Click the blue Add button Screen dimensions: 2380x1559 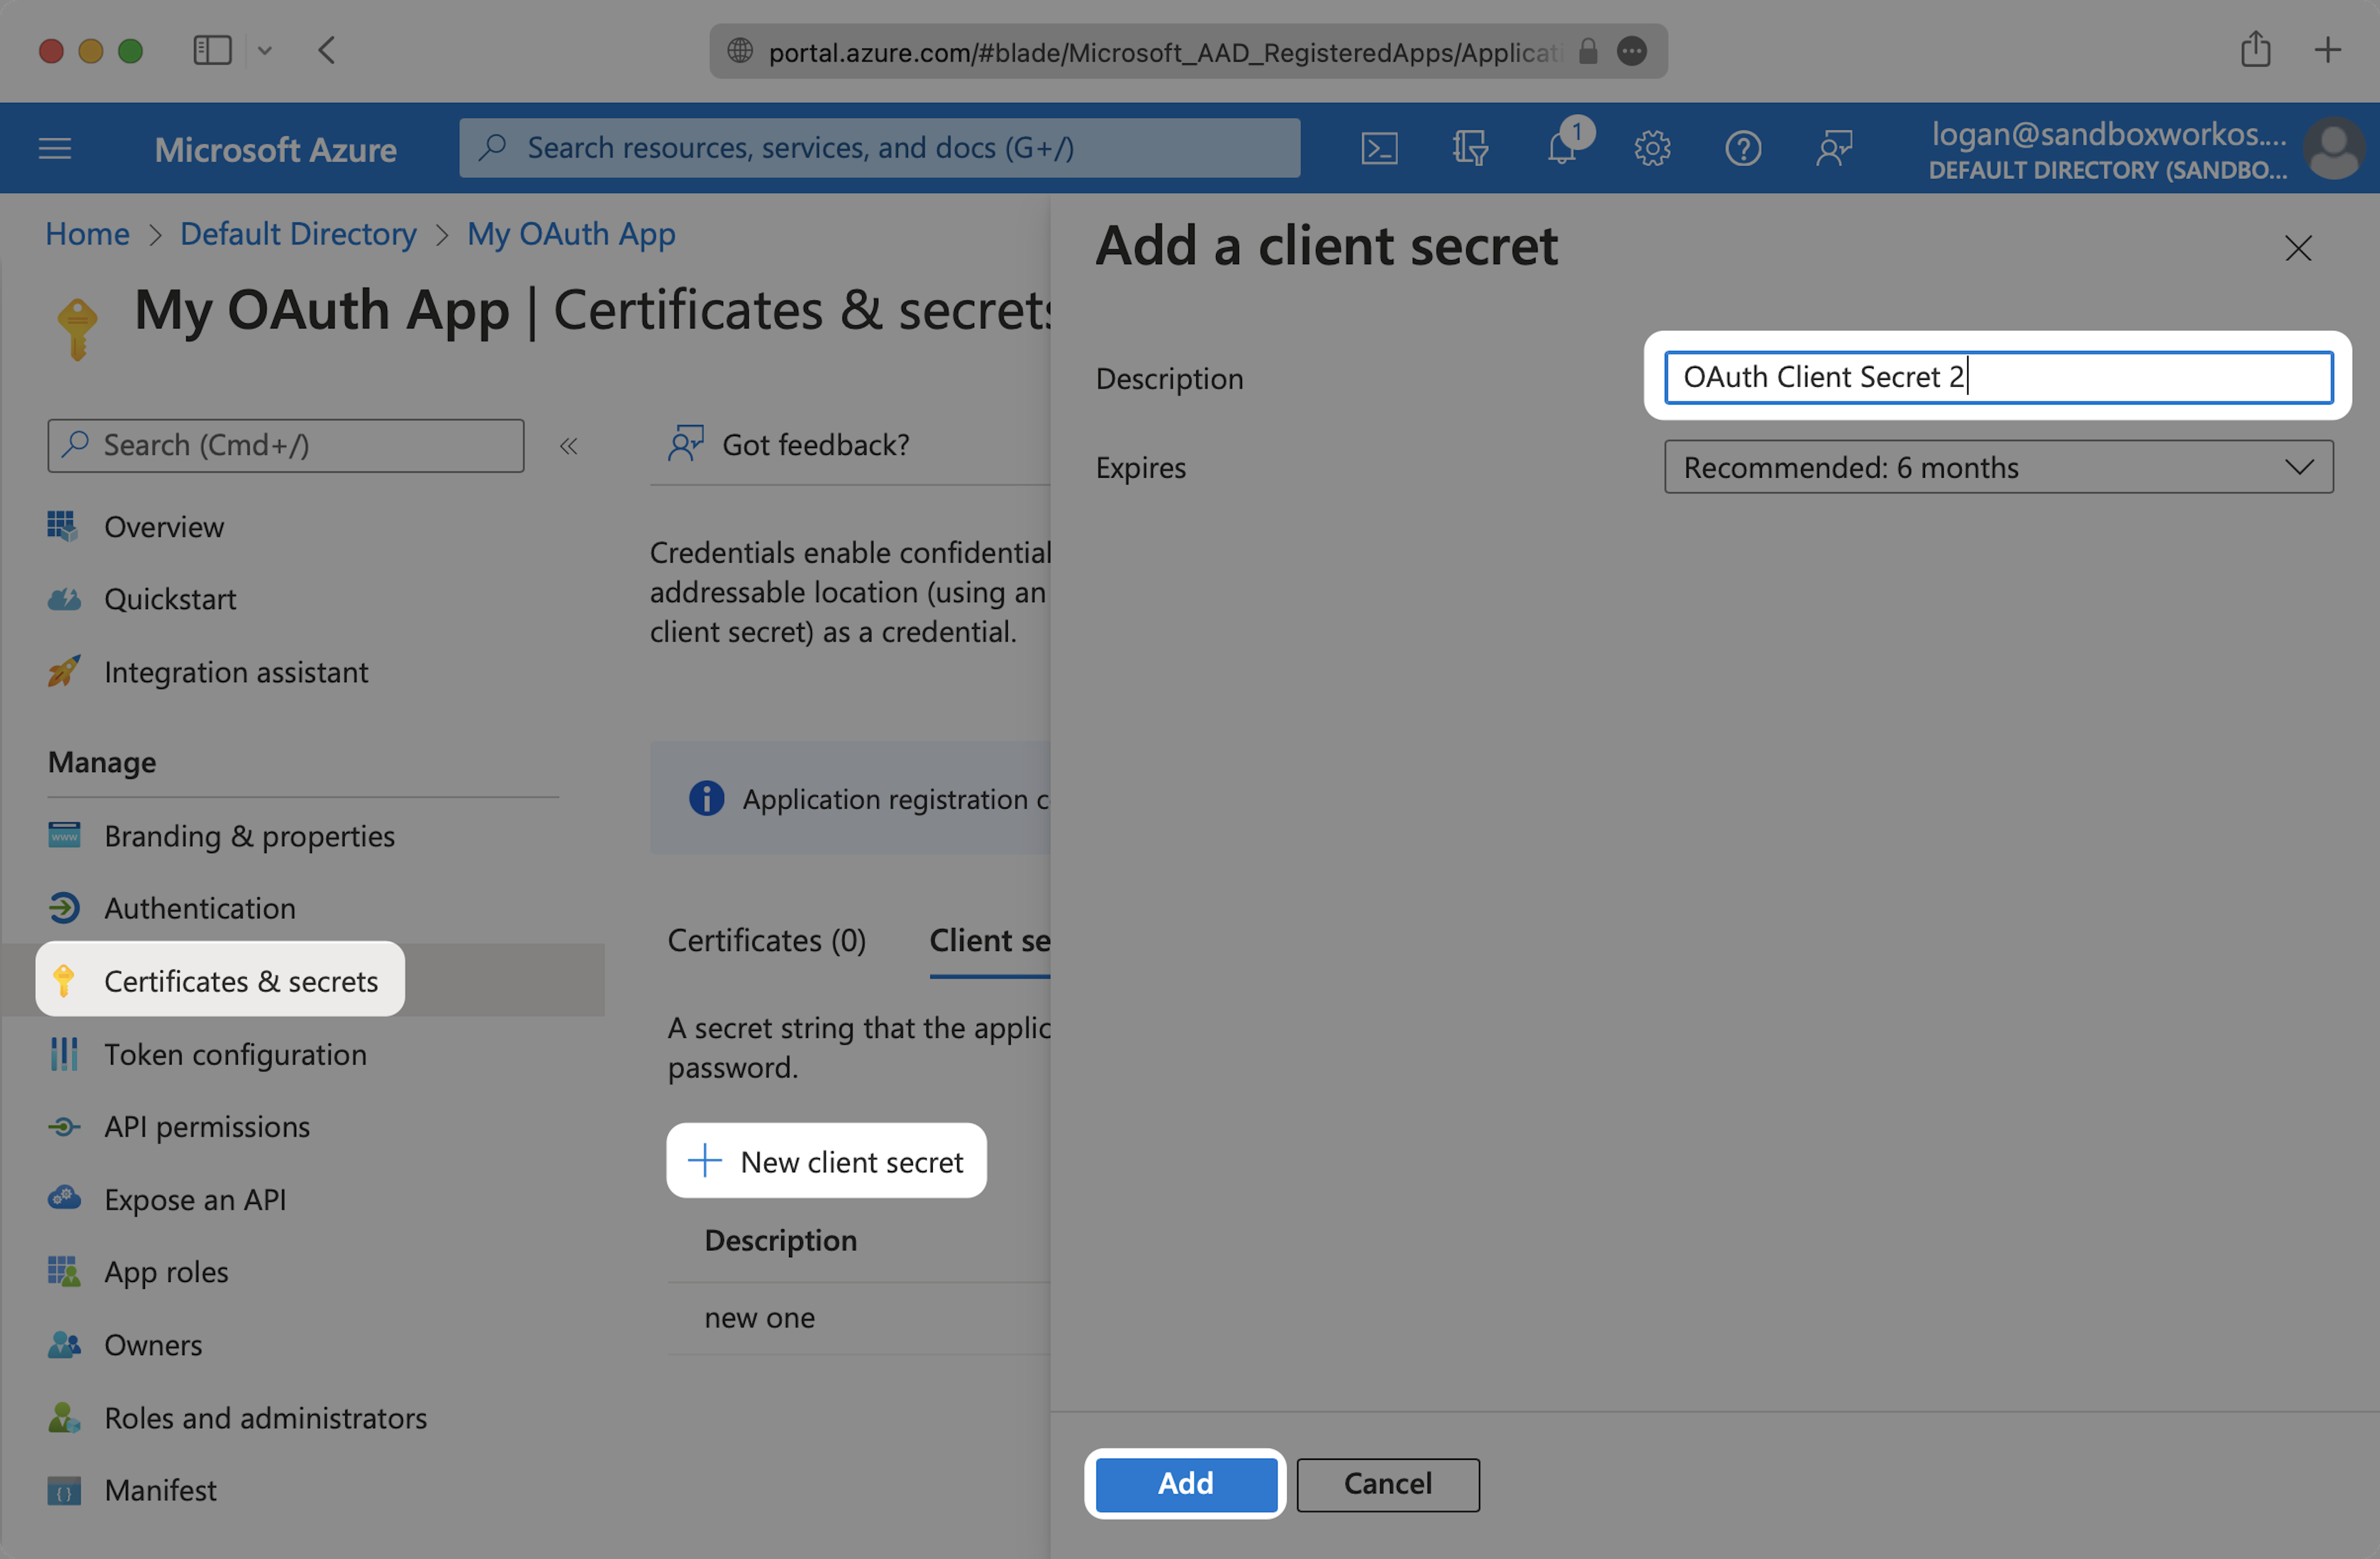(1184, 1483)
